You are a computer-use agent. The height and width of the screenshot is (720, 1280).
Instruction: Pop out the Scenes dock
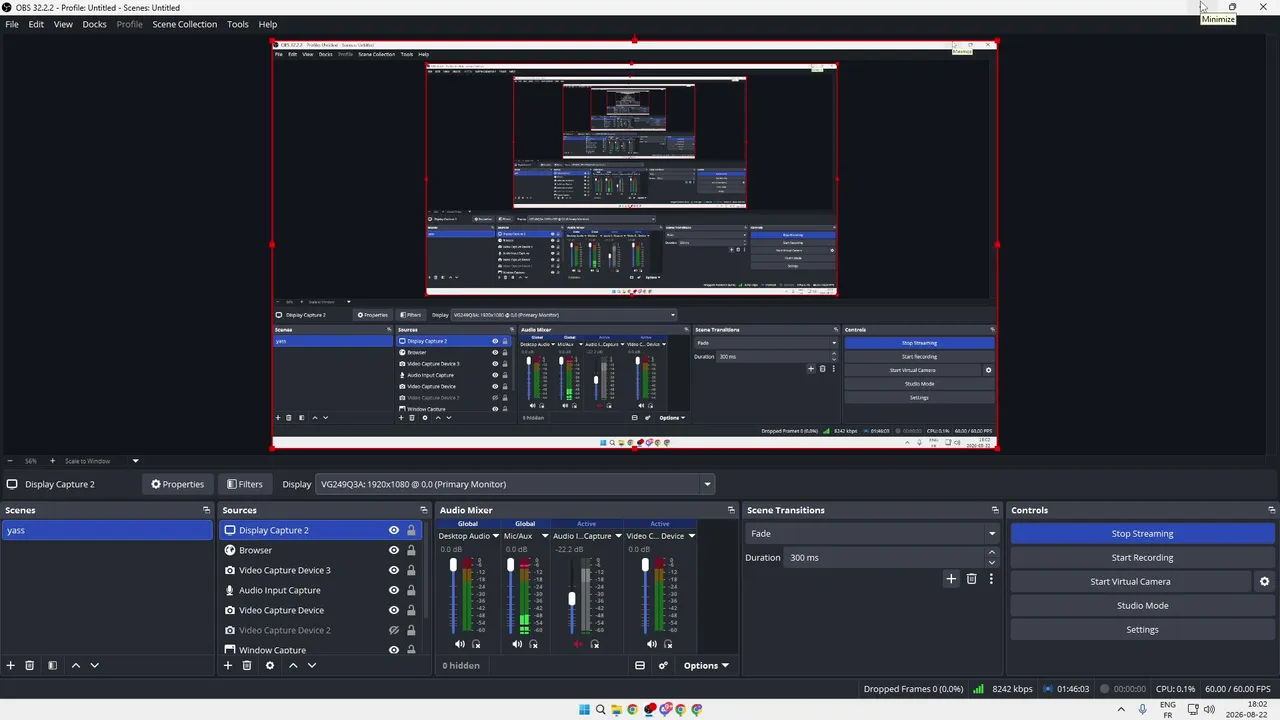(x=206, y=510)
